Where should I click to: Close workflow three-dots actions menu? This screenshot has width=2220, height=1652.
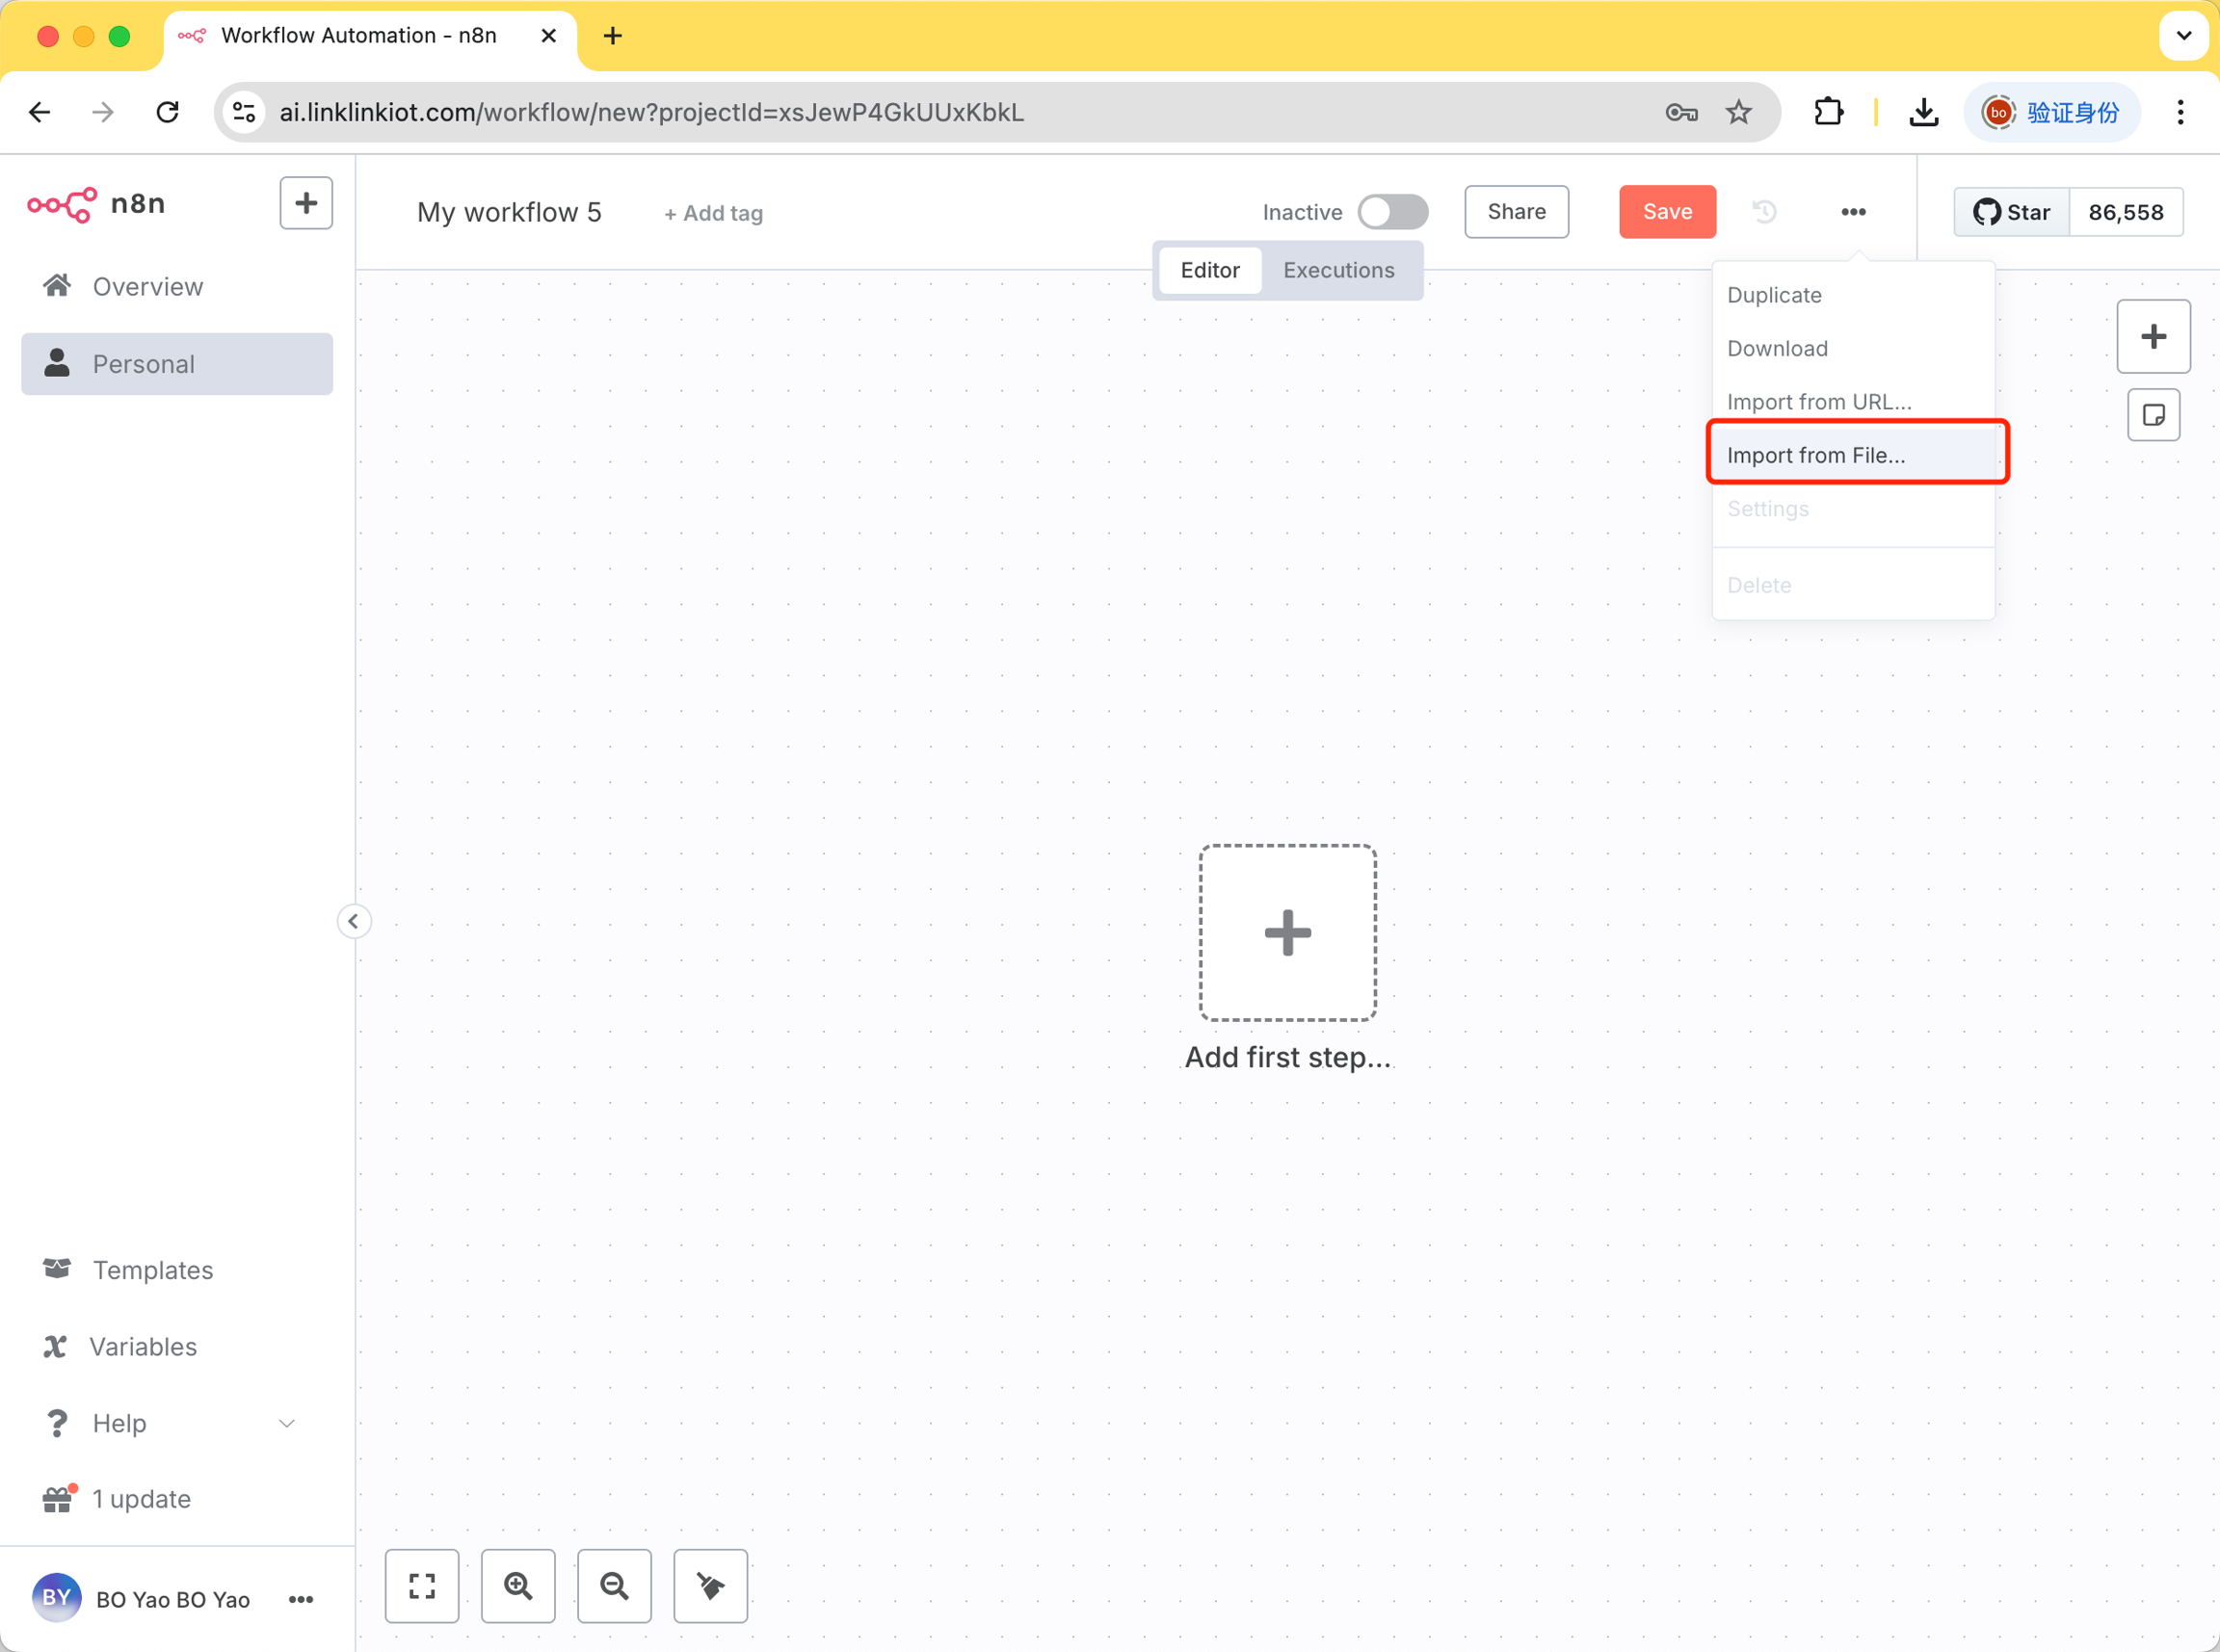[x=1853, y=212]
